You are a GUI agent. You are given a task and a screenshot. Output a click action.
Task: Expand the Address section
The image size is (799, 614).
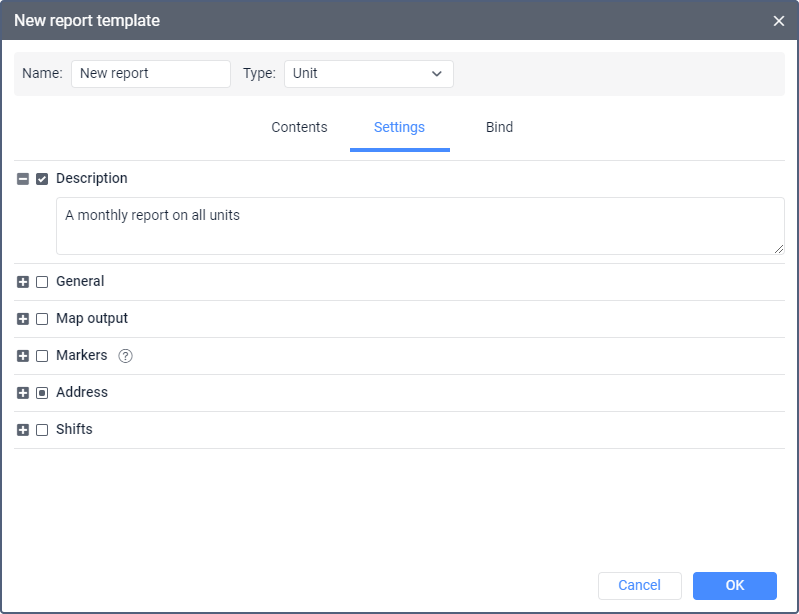point(23,393)
